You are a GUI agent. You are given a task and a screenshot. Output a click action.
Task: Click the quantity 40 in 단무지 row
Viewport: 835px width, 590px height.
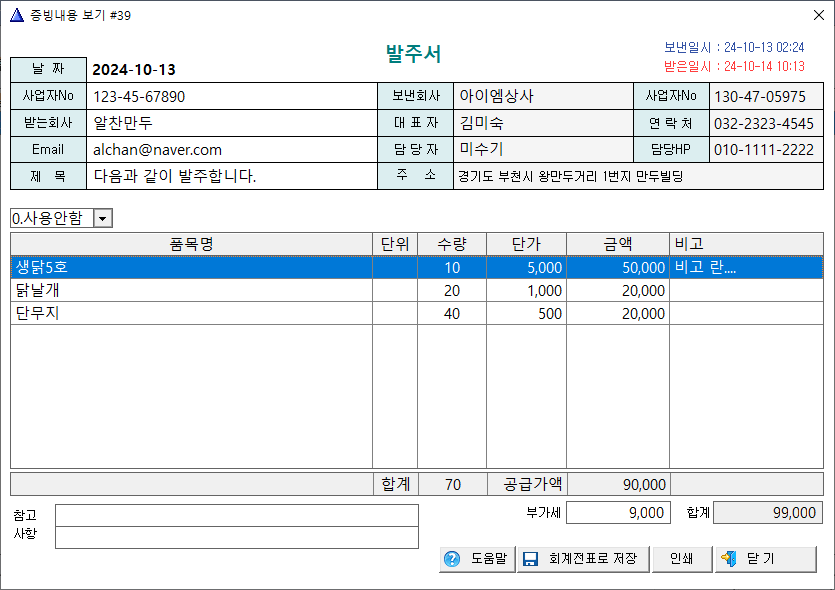point(452,314)
